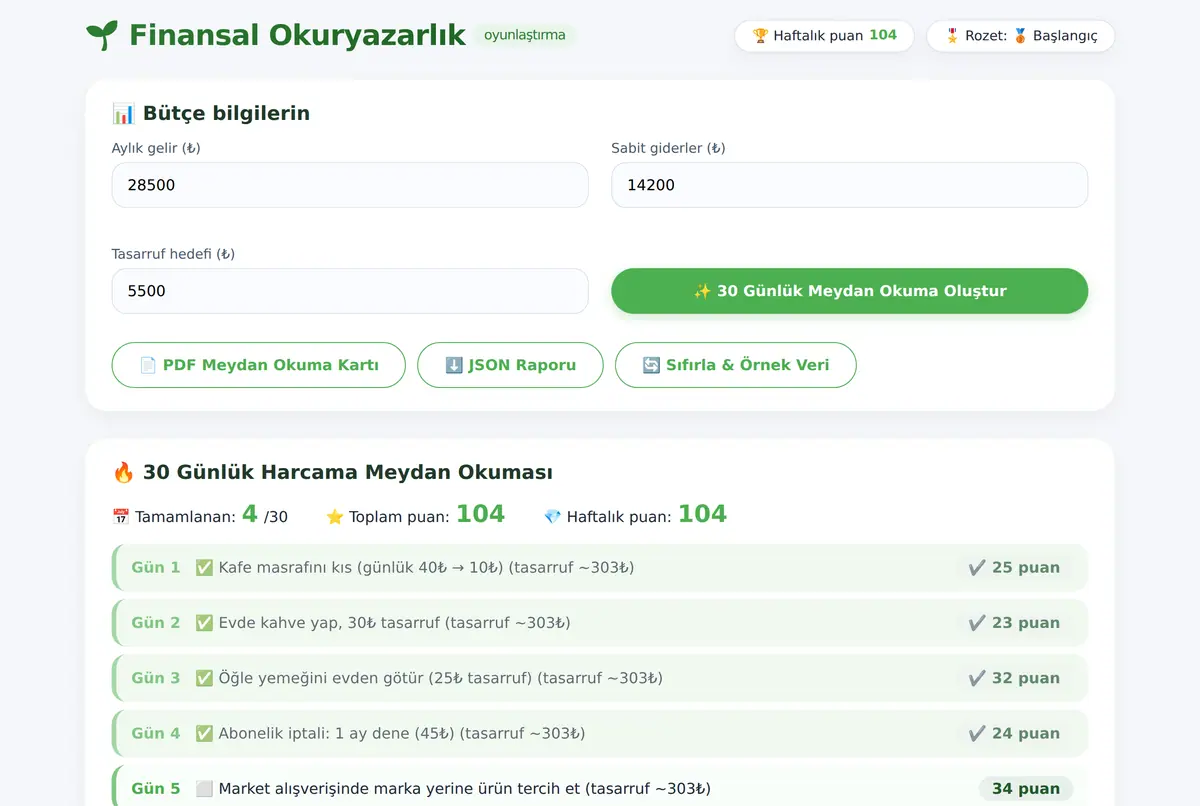Uncheck the Gün 2 Evde kahve yap checkbox
The image size is (1200, 806).
click(204, 623)
